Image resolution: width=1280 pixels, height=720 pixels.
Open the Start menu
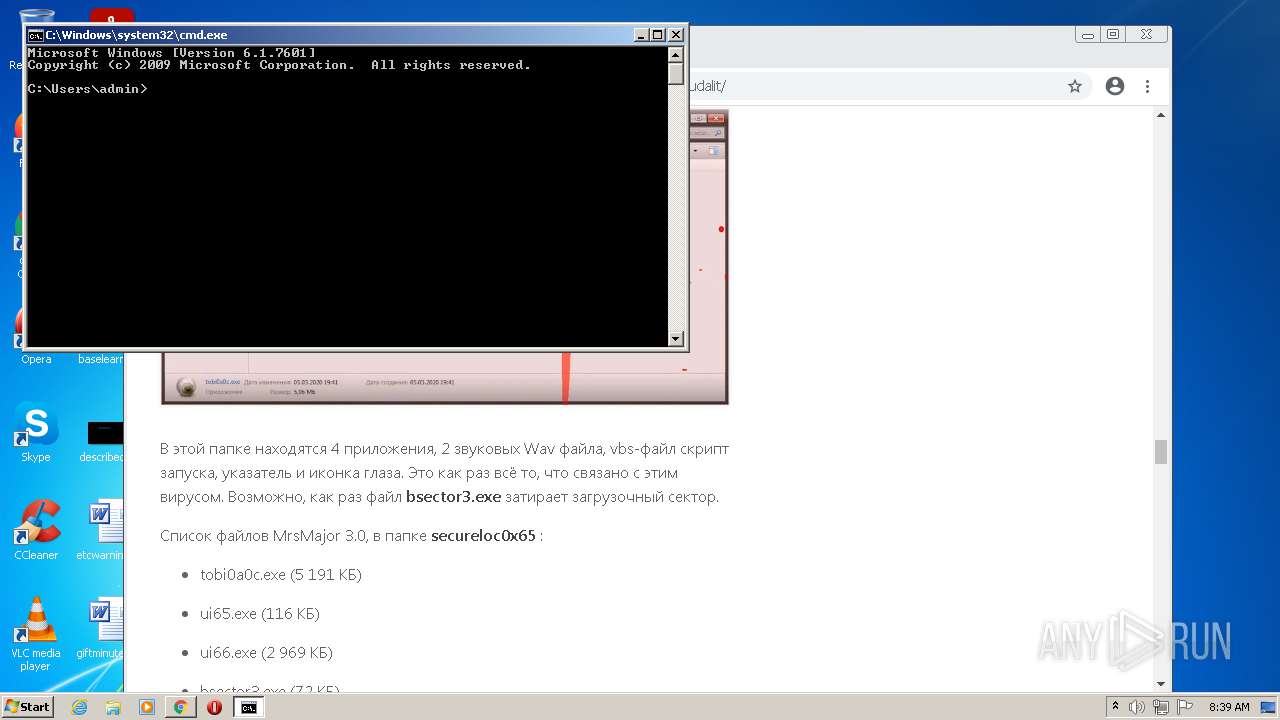pos(27,707)
